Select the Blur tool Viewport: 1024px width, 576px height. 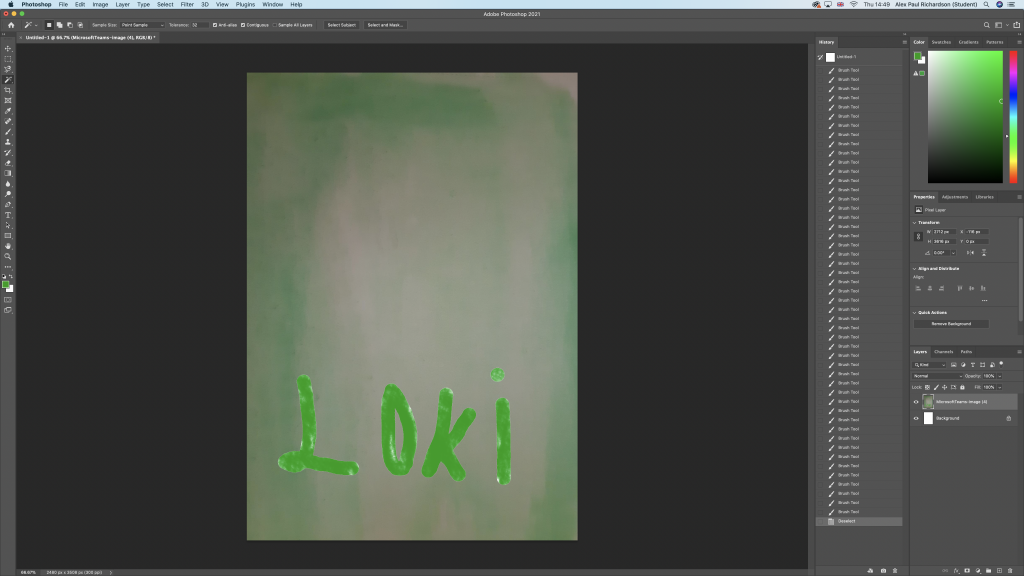8,184
